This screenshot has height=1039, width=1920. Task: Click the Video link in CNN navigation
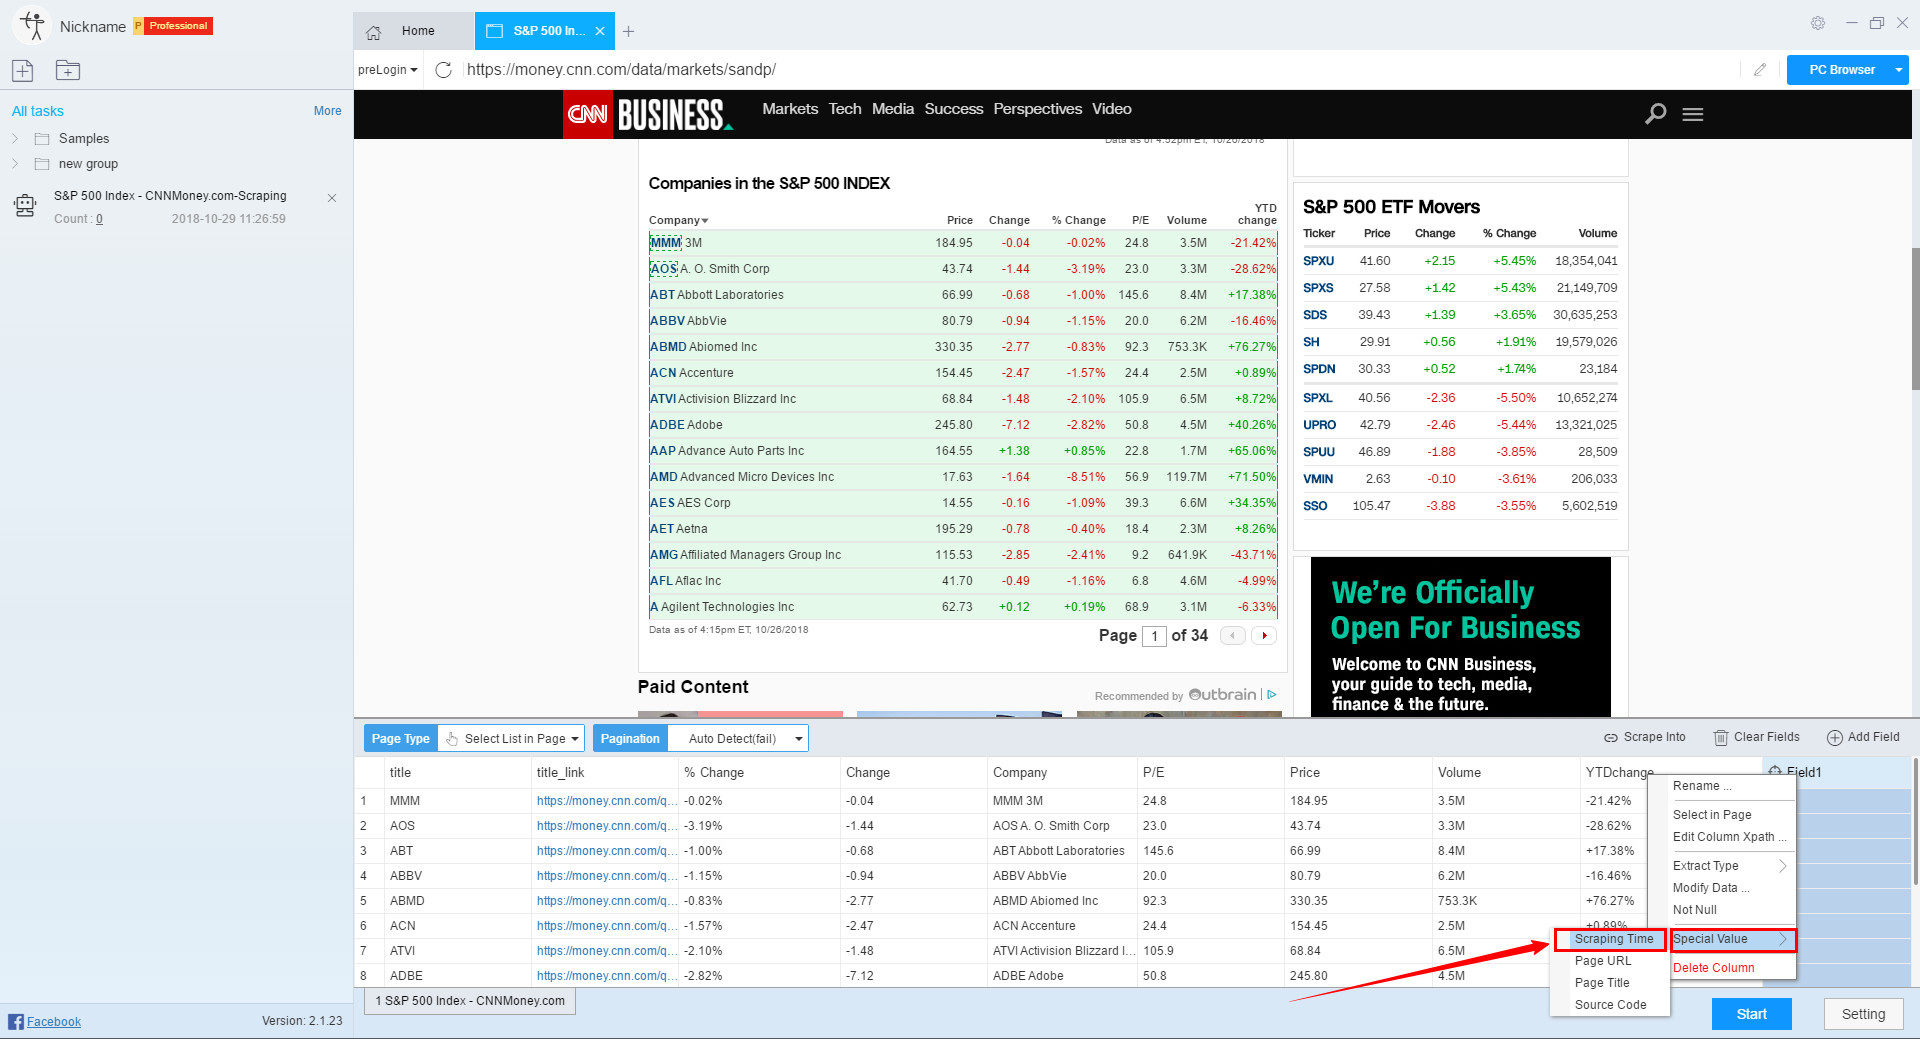[x=1112, y=109]
